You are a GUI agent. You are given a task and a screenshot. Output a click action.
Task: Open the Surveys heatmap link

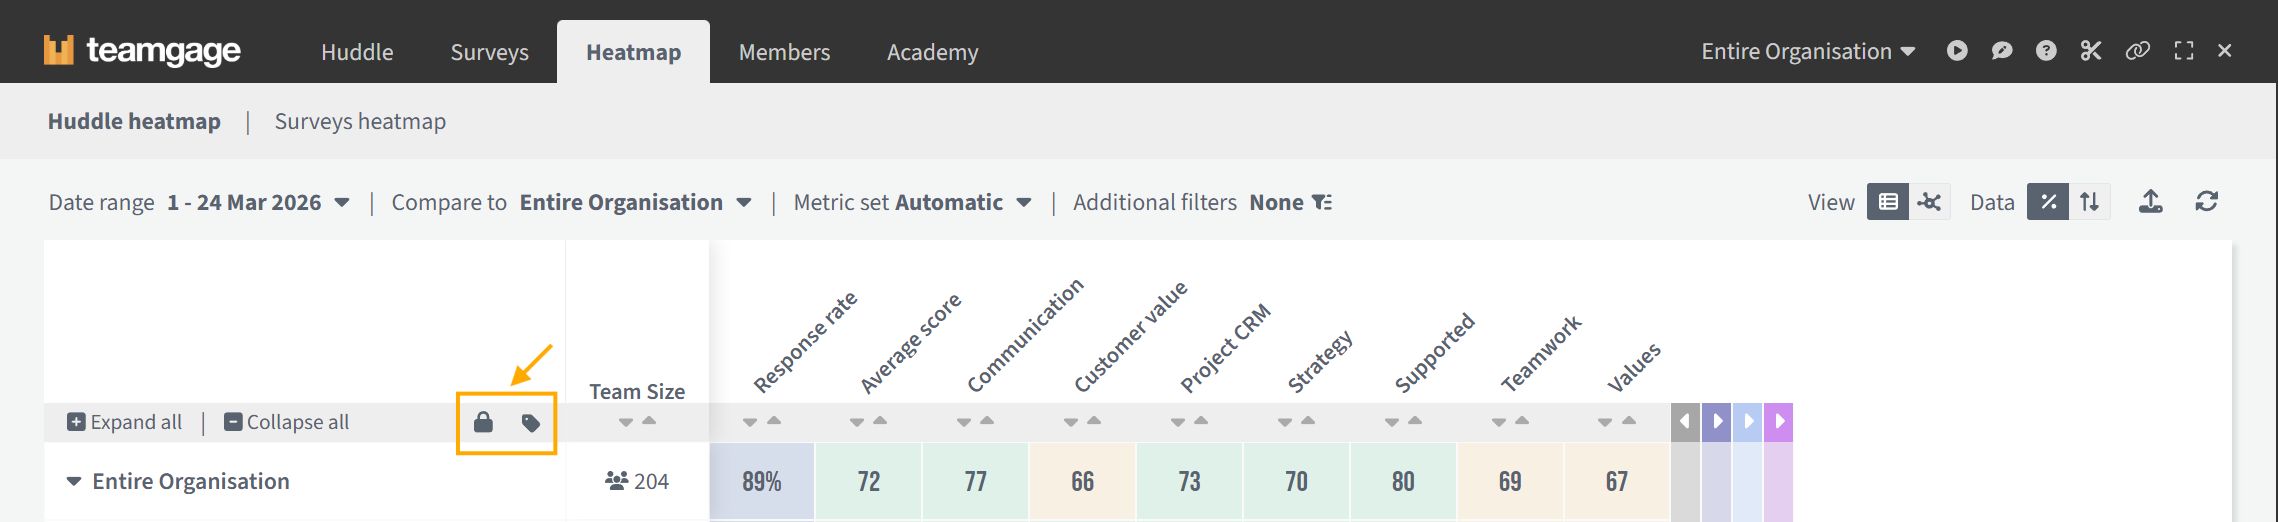click(360, 122)
